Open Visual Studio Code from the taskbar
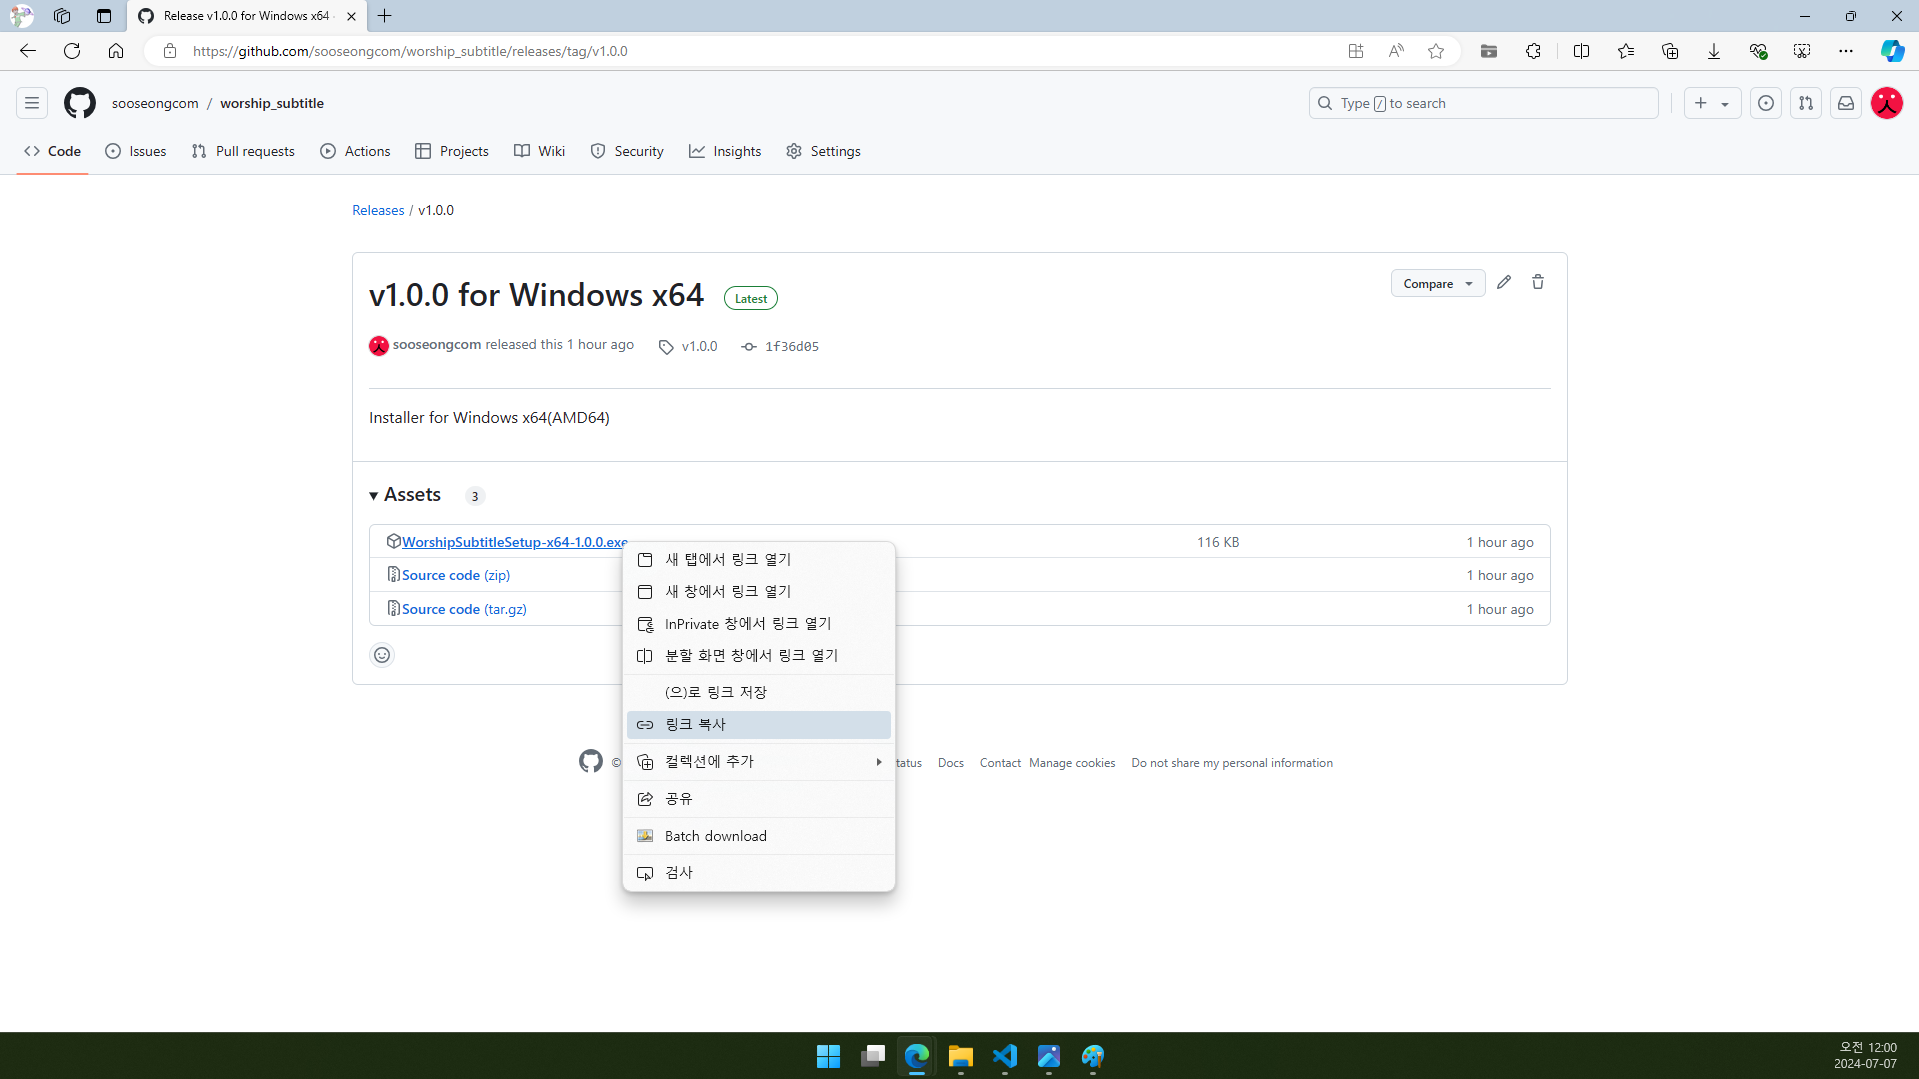The image size is (1919, 1079). pos(1005,1056)
